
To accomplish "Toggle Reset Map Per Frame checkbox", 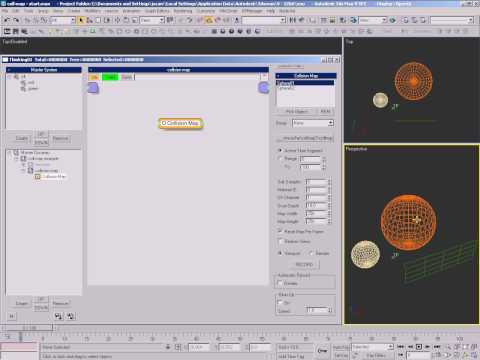I will pyautogui.click(x=280, y=231).
